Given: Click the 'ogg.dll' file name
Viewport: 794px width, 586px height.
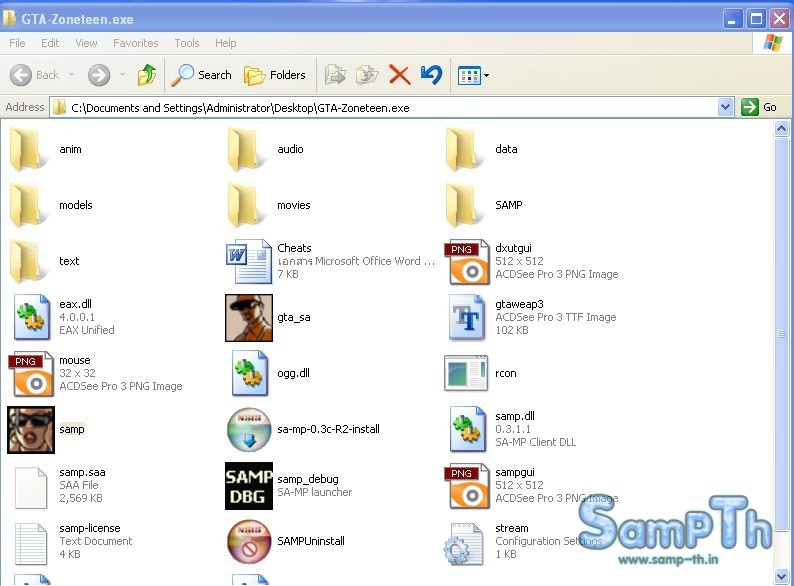Looking at the screenshot, I should coord(293,373).
